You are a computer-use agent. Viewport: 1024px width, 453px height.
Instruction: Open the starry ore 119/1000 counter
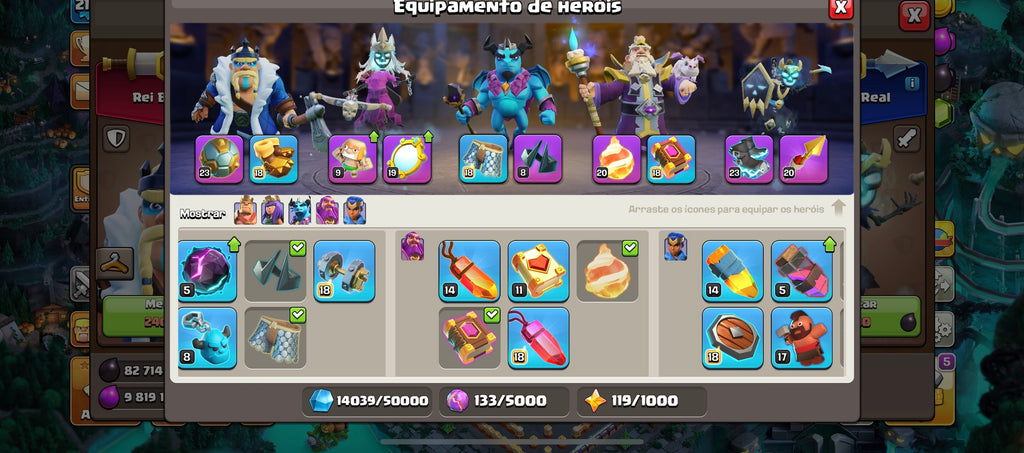click(642, 401)
